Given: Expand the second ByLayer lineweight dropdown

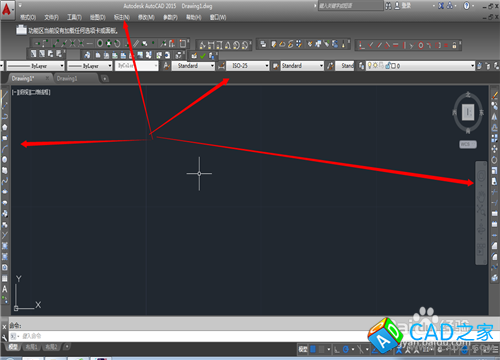Looking at the screenshot, I should tap(110, 66).
